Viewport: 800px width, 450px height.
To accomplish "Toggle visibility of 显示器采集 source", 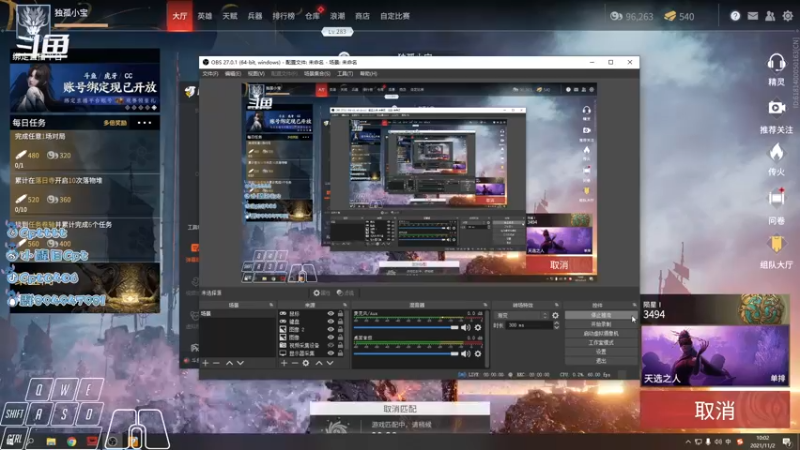I will point(331,353).
